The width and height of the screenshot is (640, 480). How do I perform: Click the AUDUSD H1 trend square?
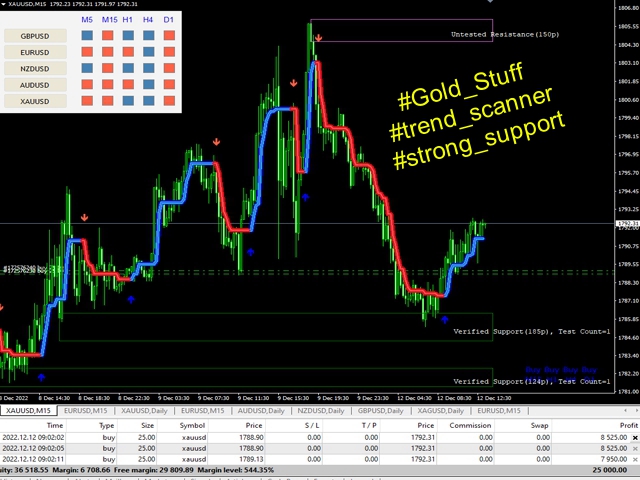128,84
